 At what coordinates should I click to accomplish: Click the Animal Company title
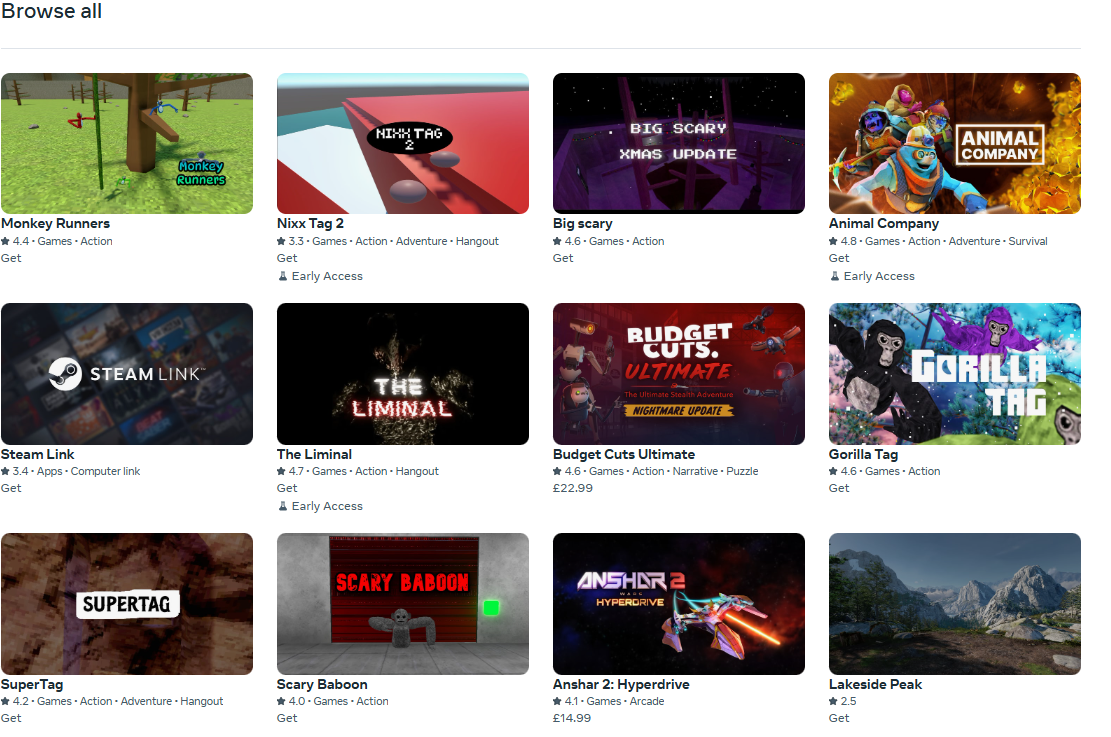click(884, 223)
